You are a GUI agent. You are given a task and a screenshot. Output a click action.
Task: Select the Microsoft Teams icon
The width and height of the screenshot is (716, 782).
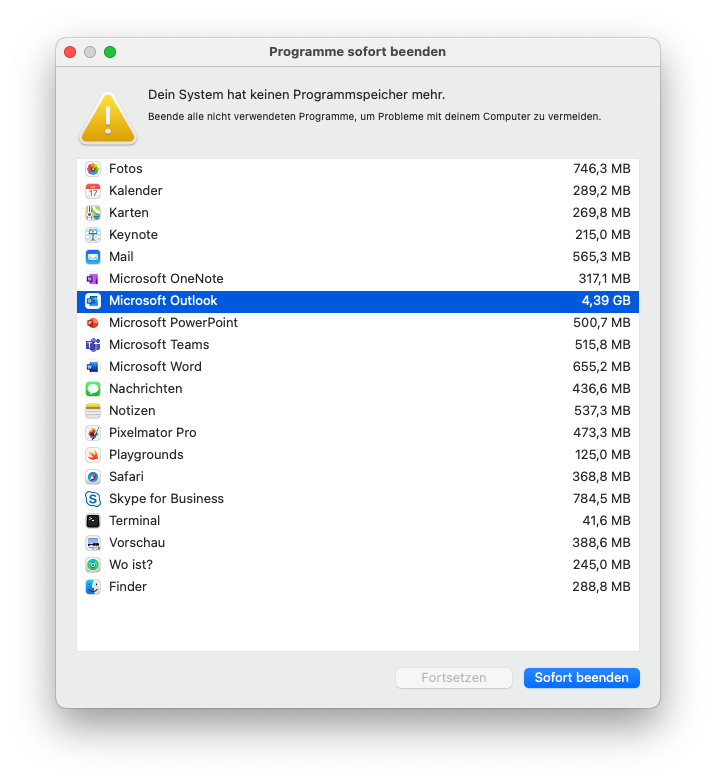coord(93,345)
